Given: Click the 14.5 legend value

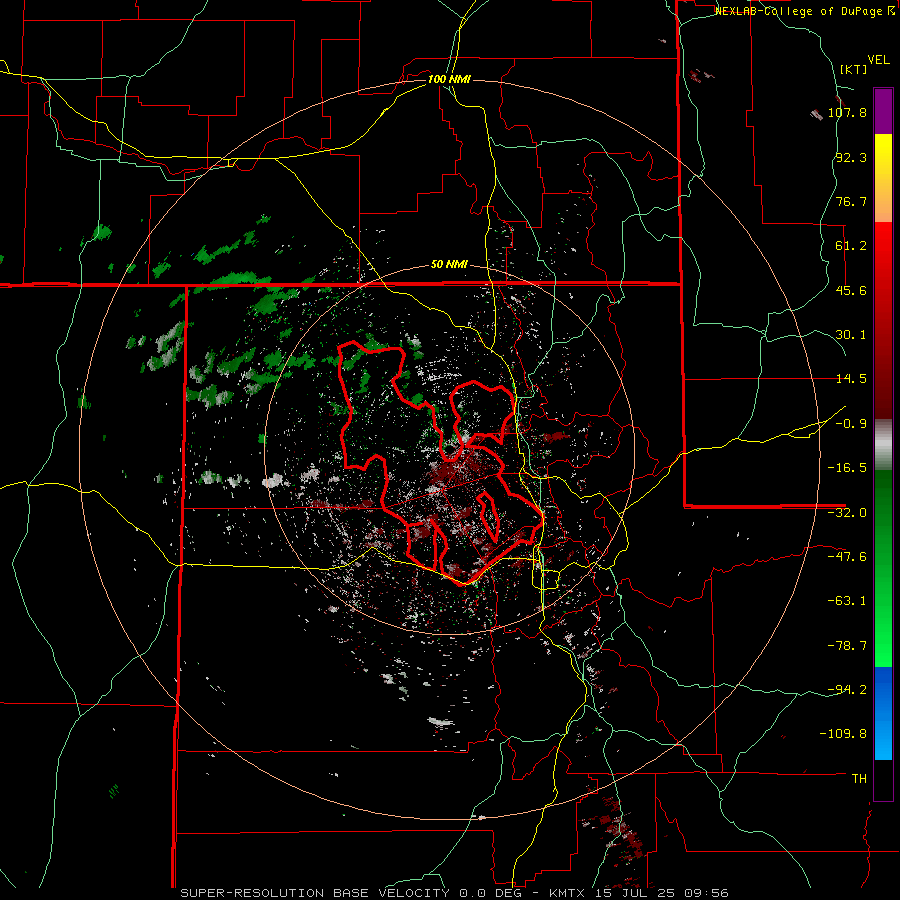Looking at the screenshot, I should tap(851, 379).
